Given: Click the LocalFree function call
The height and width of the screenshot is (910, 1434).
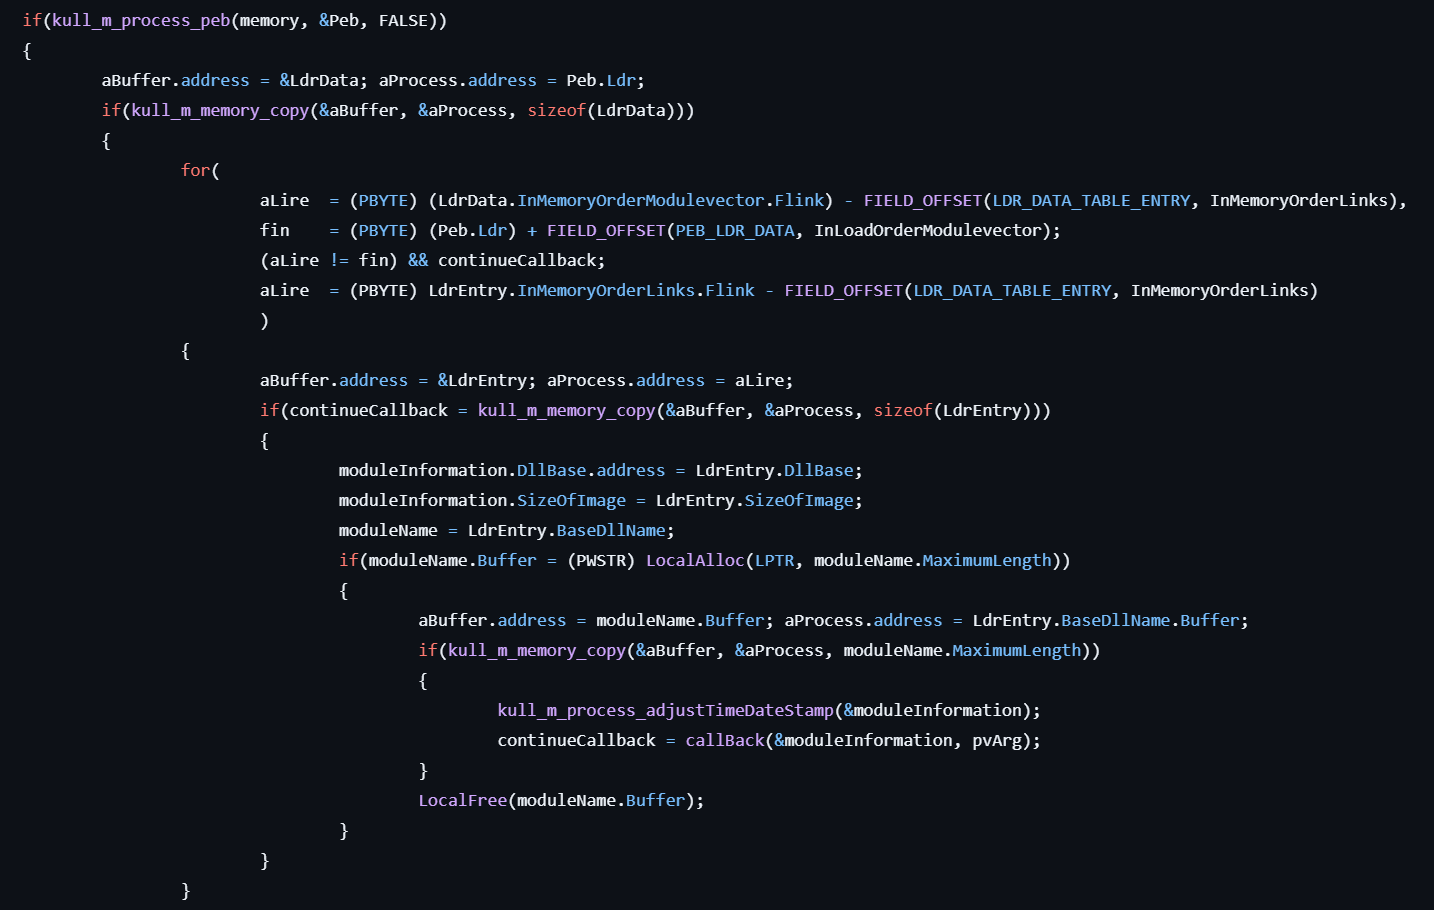Looking at the screenshot, I should click(x=463, y=800).
